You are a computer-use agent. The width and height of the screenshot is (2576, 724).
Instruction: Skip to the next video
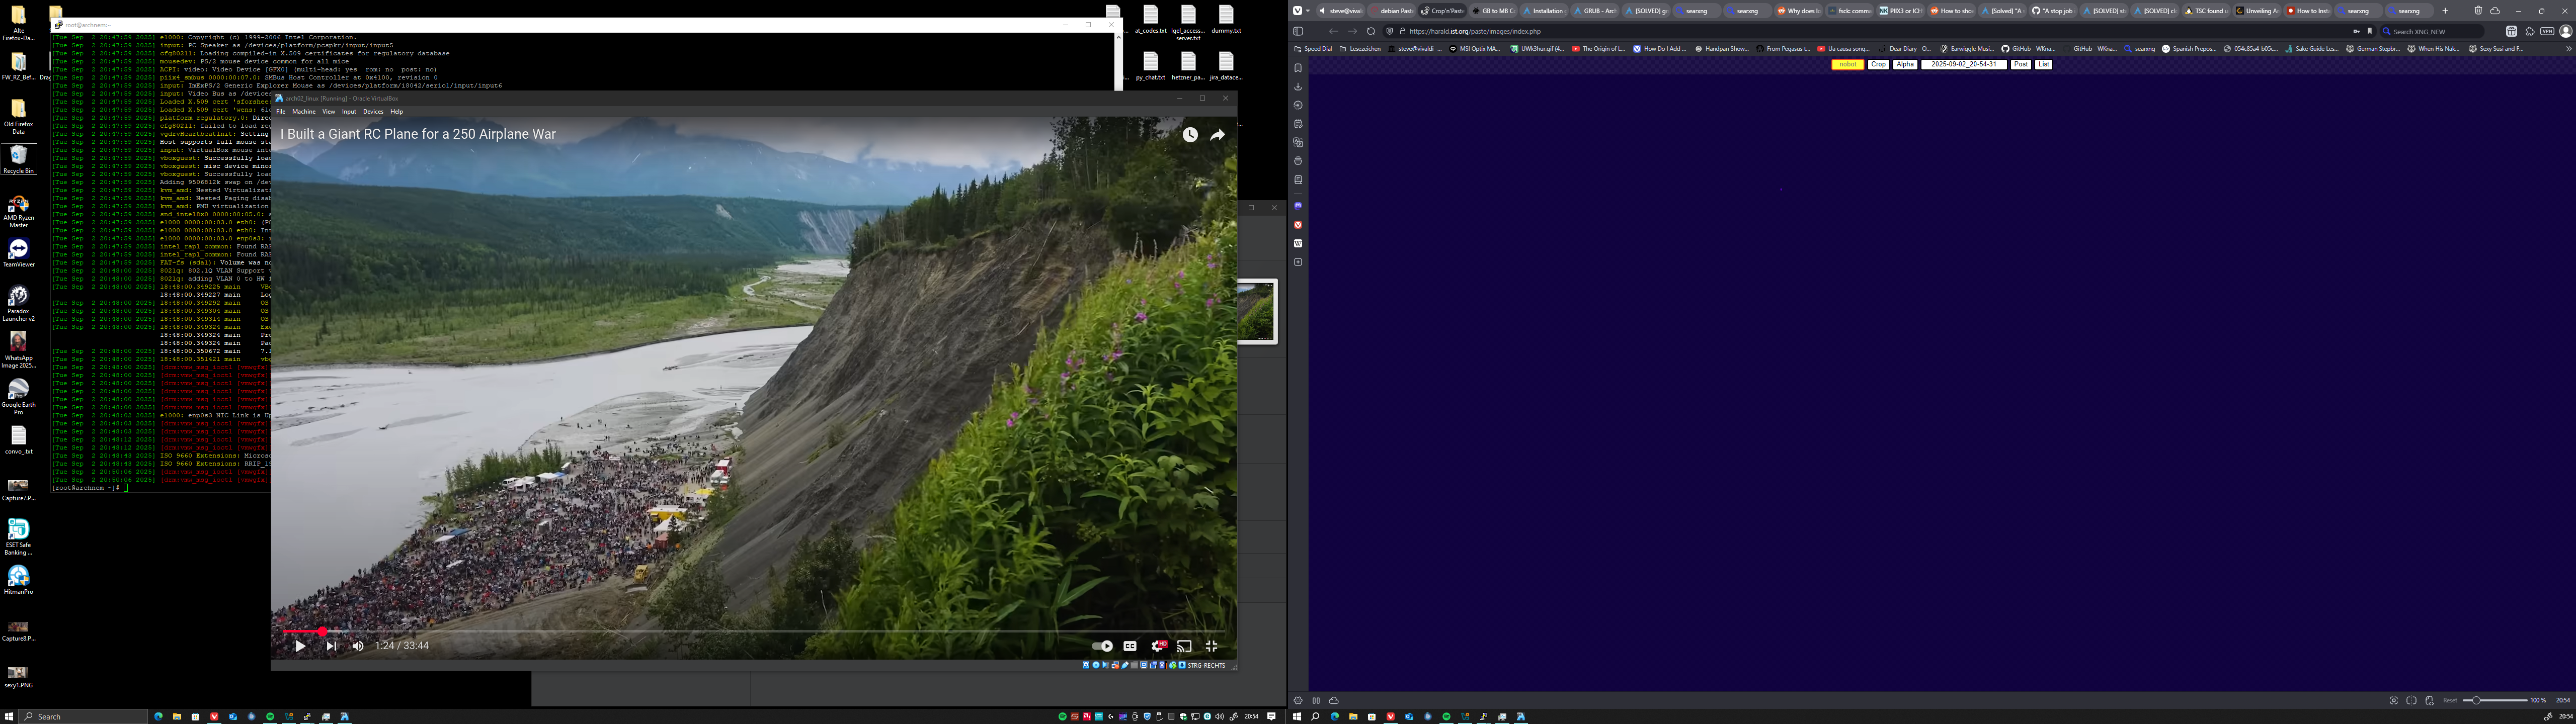tap(331, 646)
